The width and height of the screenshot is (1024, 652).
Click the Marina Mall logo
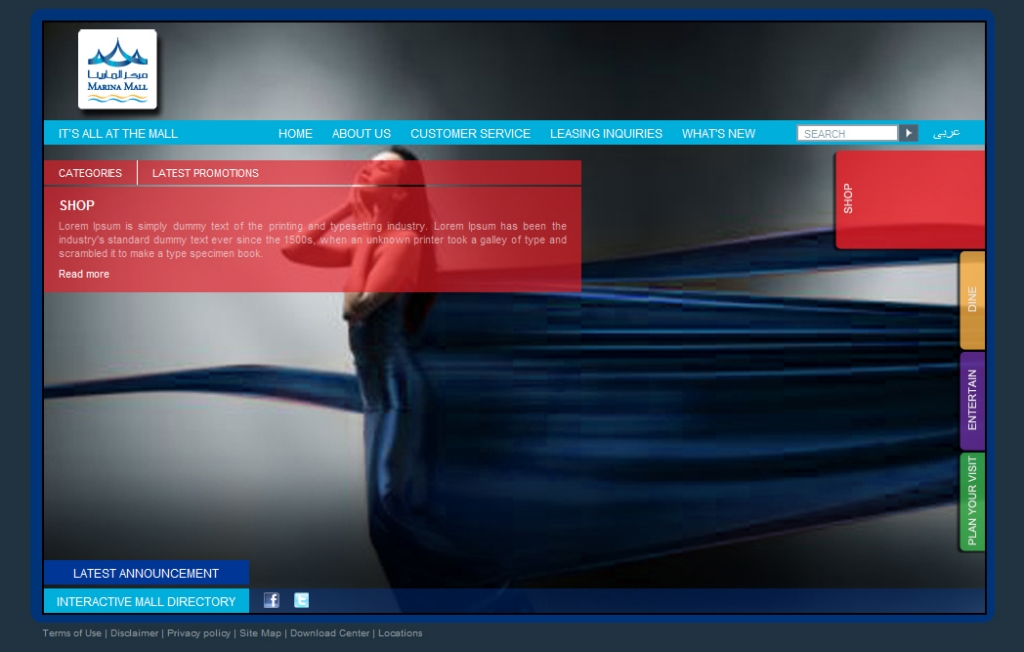pos(117,69)
